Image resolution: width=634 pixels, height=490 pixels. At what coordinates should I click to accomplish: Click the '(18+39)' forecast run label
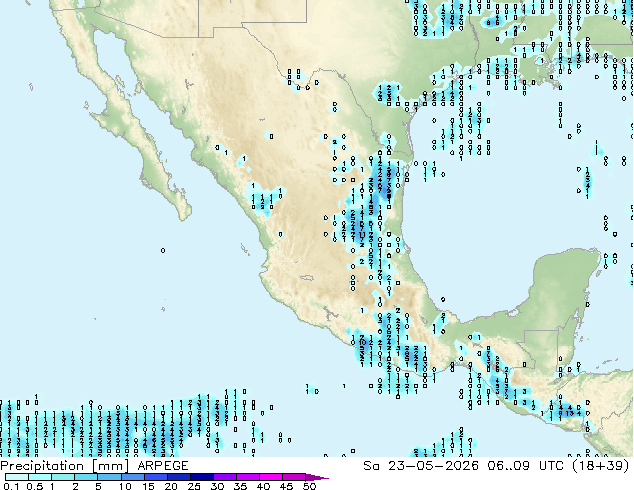(601, 466)
